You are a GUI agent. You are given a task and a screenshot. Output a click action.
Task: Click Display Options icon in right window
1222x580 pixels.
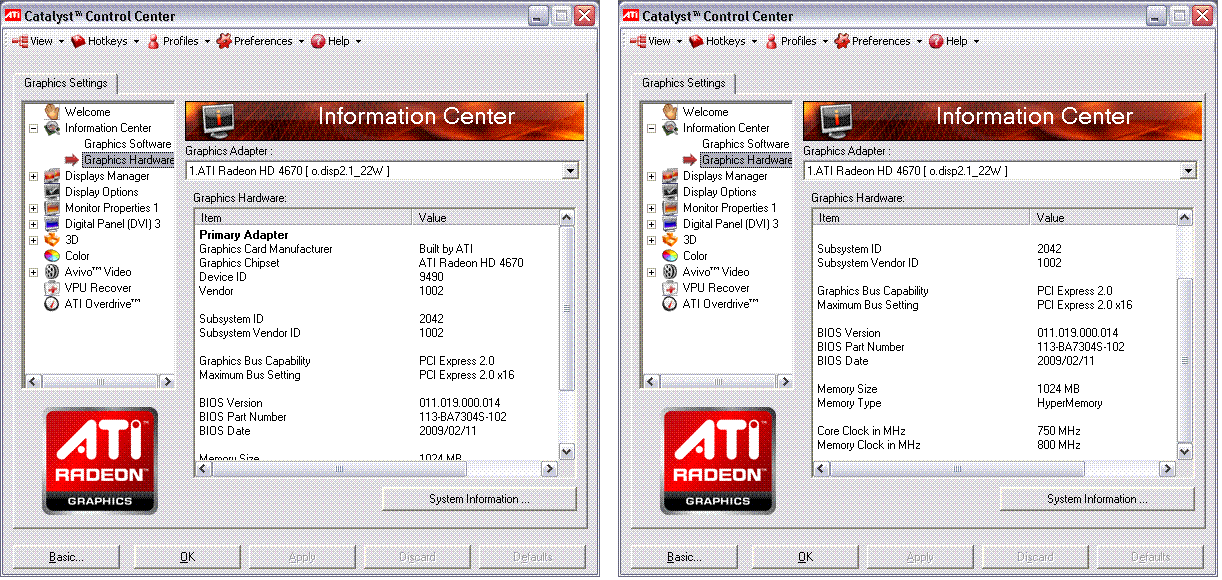coord(670,192)
